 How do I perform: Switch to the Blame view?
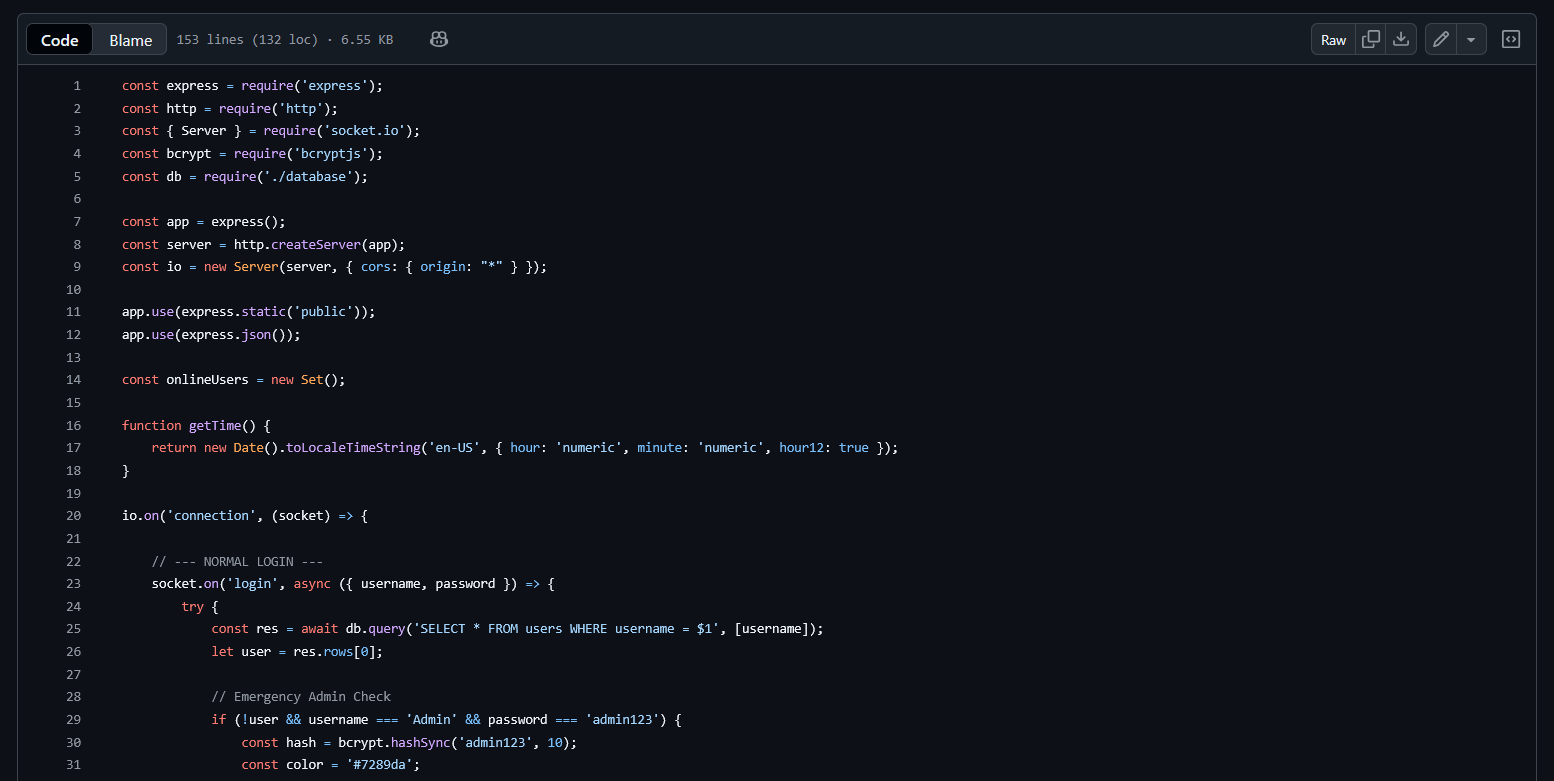pyautogui.click(x=130, y=40)
